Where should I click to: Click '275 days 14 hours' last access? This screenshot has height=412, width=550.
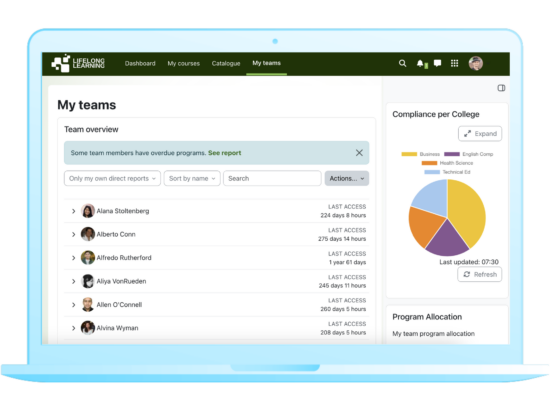coord(342,239)
